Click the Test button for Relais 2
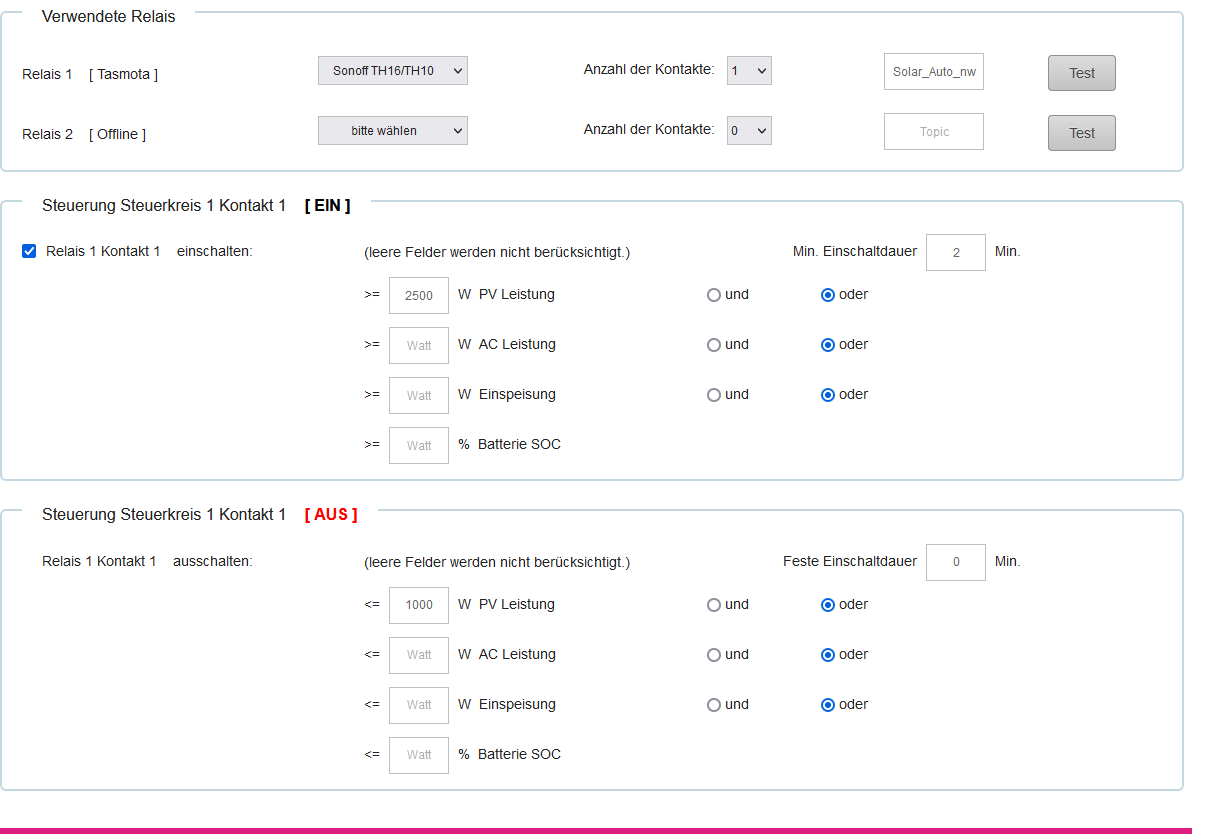This screenshot has width=1219, height=834. coord(1081,133)
